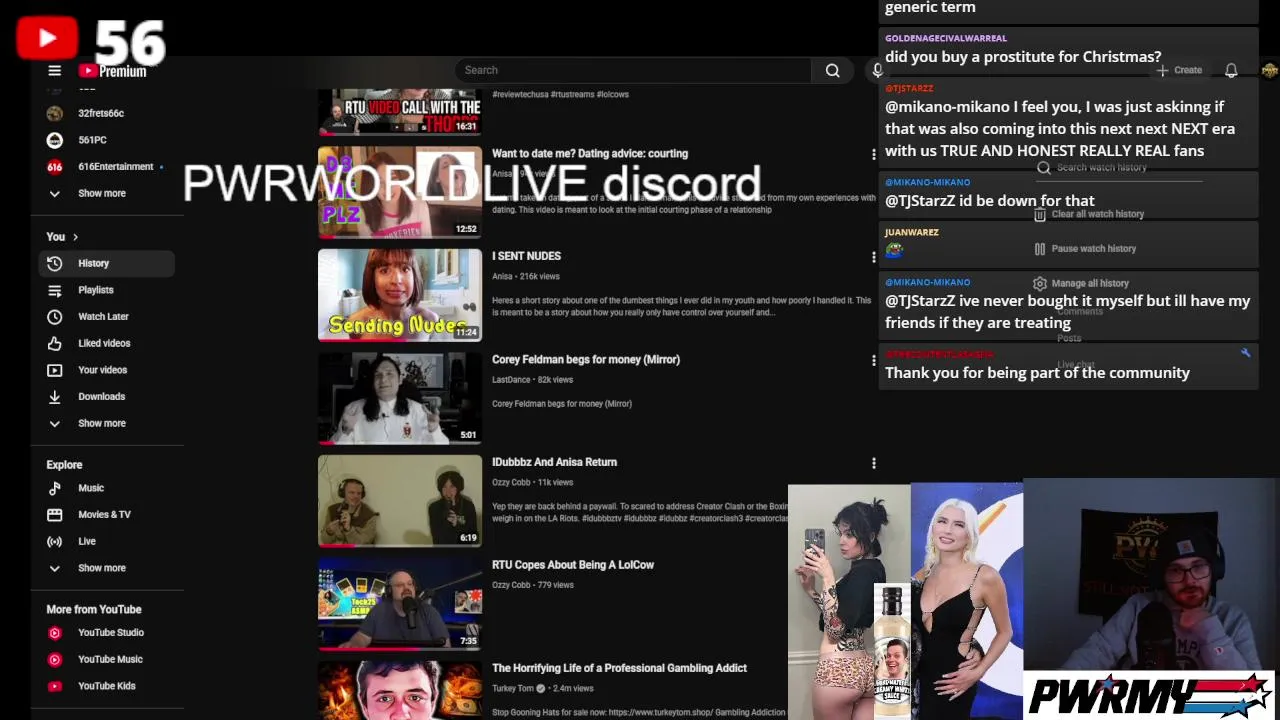Select History in the sidebar
The width and height of the screenshot is (1280, 720).
point(107,263)
